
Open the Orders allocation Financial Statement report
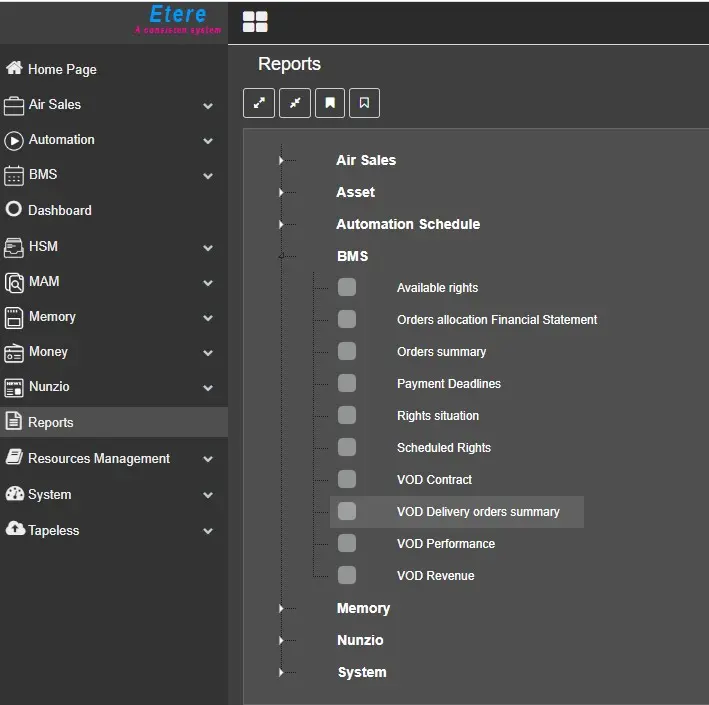pos(497,320)
